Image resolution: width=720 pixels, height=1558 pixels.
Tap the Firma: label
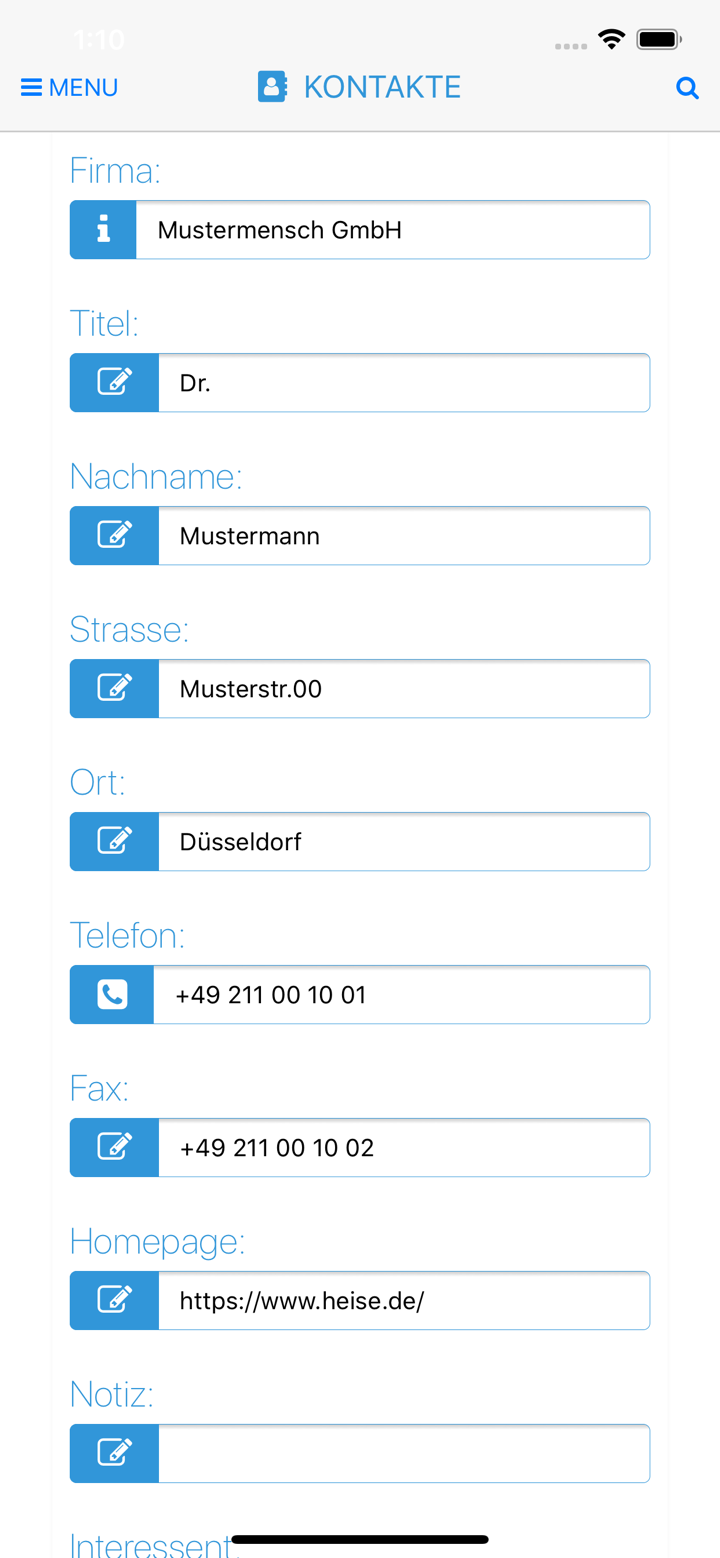tap(115, 171)
